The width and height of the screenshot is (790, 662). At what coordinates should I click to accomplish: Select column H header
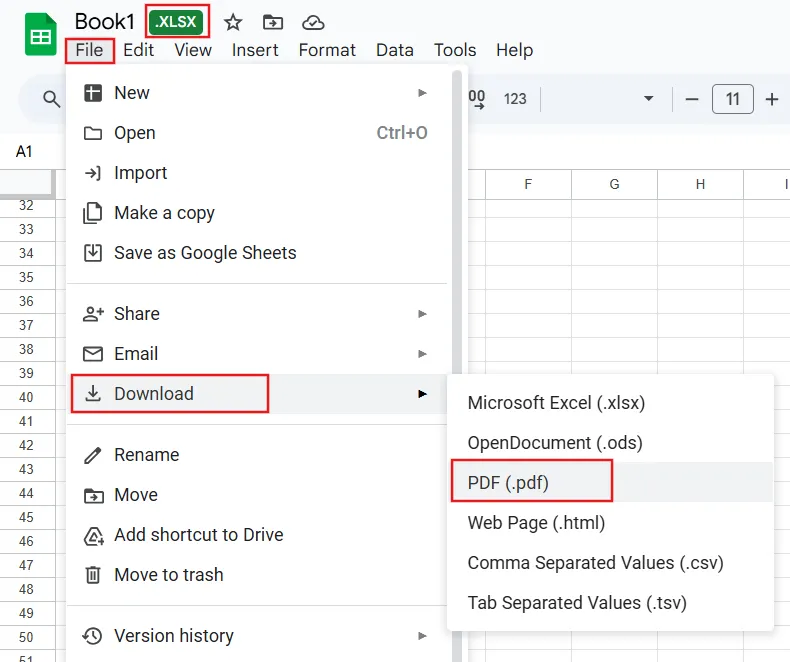click(x=700, y=184)
